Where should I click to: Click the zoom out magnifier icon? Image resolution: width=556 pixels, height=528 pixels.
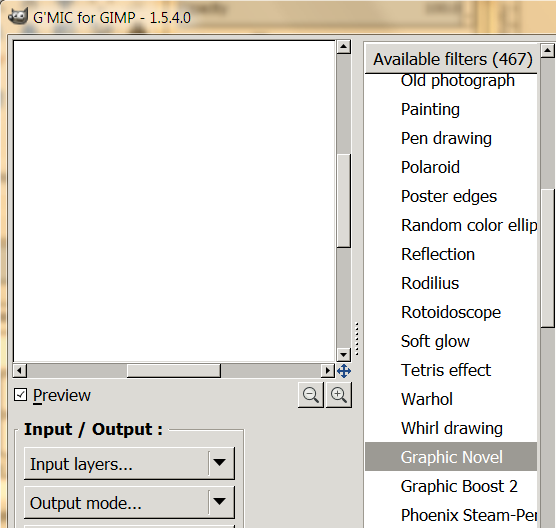point(311,395)
